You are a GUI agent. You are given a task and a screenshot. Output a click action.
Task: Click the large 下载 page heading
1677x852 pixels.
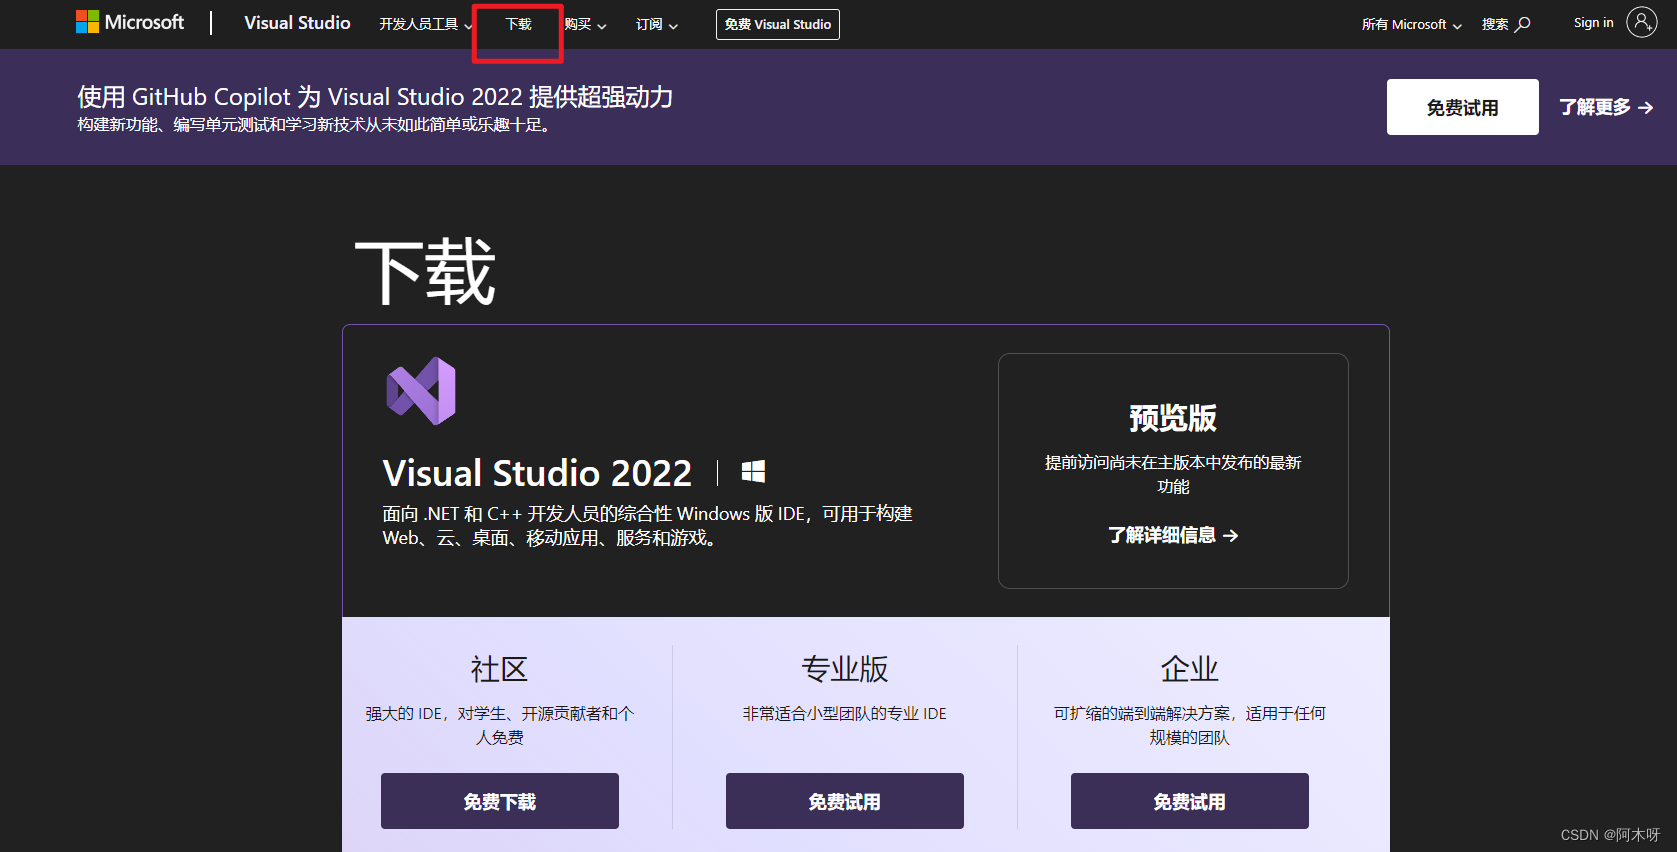(426, 272)
